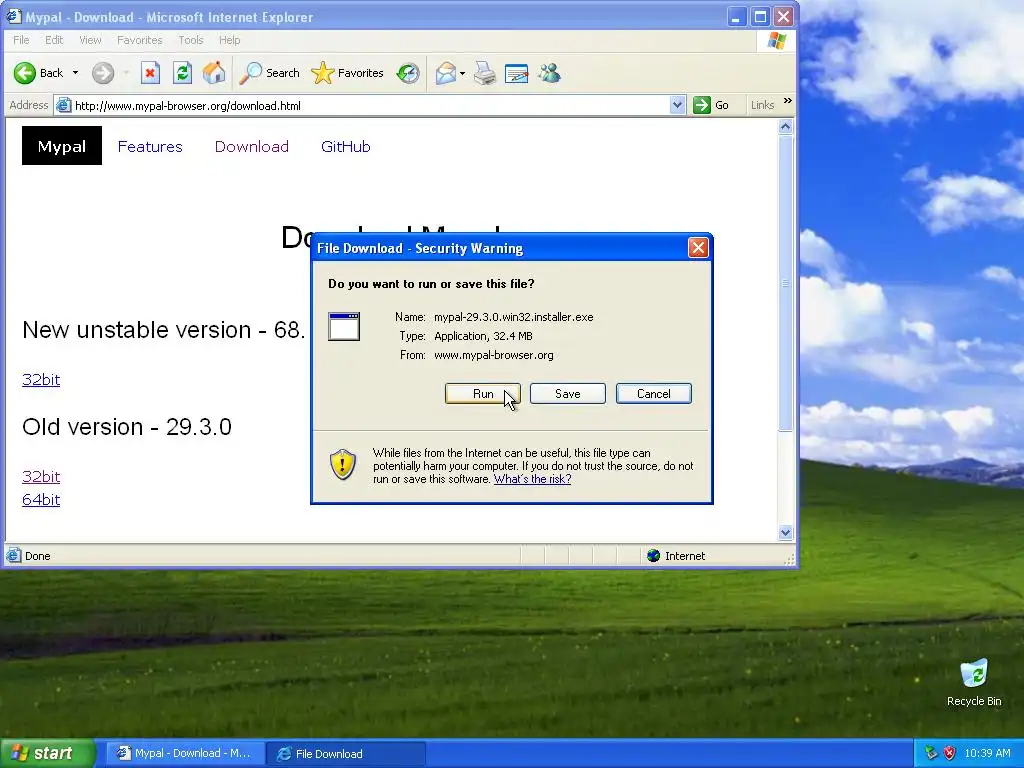Viewport: 1024px width, 768px height.
Task: Click the file name mypal-29.3.0.win32.installer.exe
Action: point(513,317)
